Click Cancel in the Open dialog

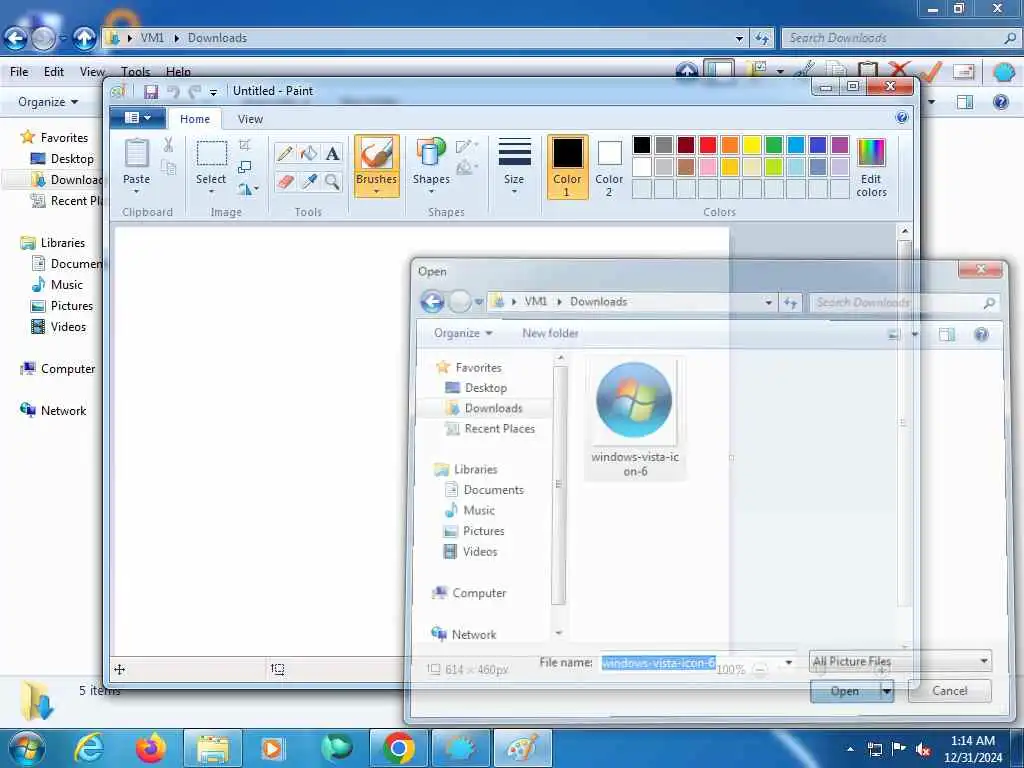pyautogui.click(x=950, y=691)
